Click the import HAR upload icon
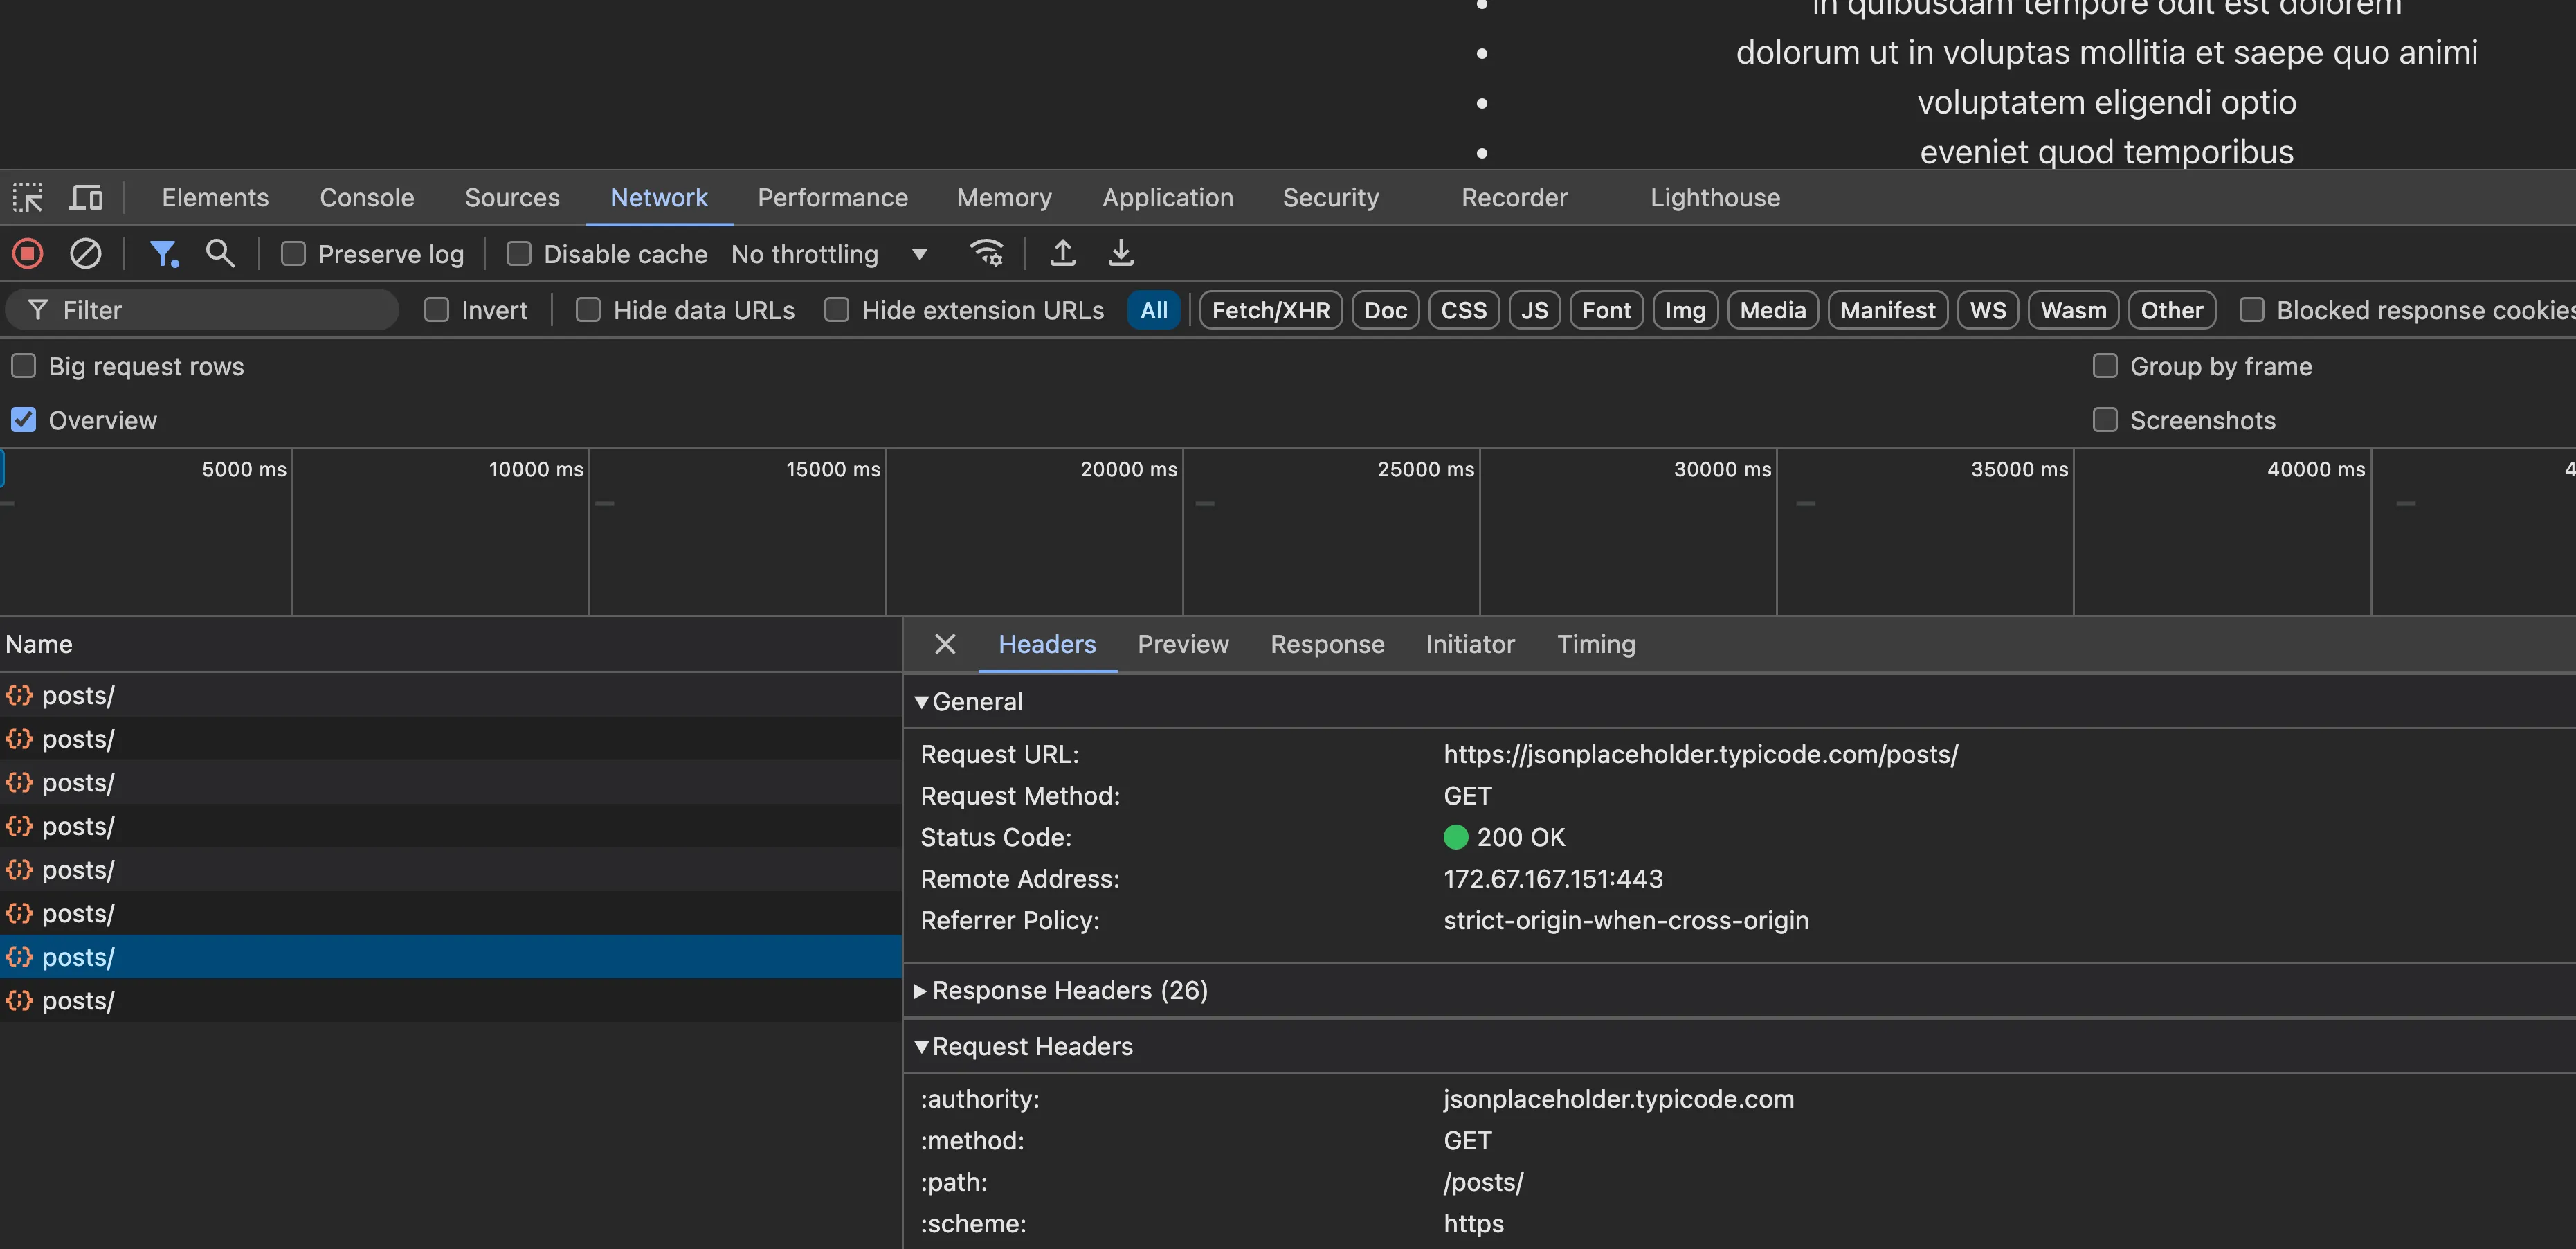Viewport: 2576px width, 1249px height. click(1062, 254)
